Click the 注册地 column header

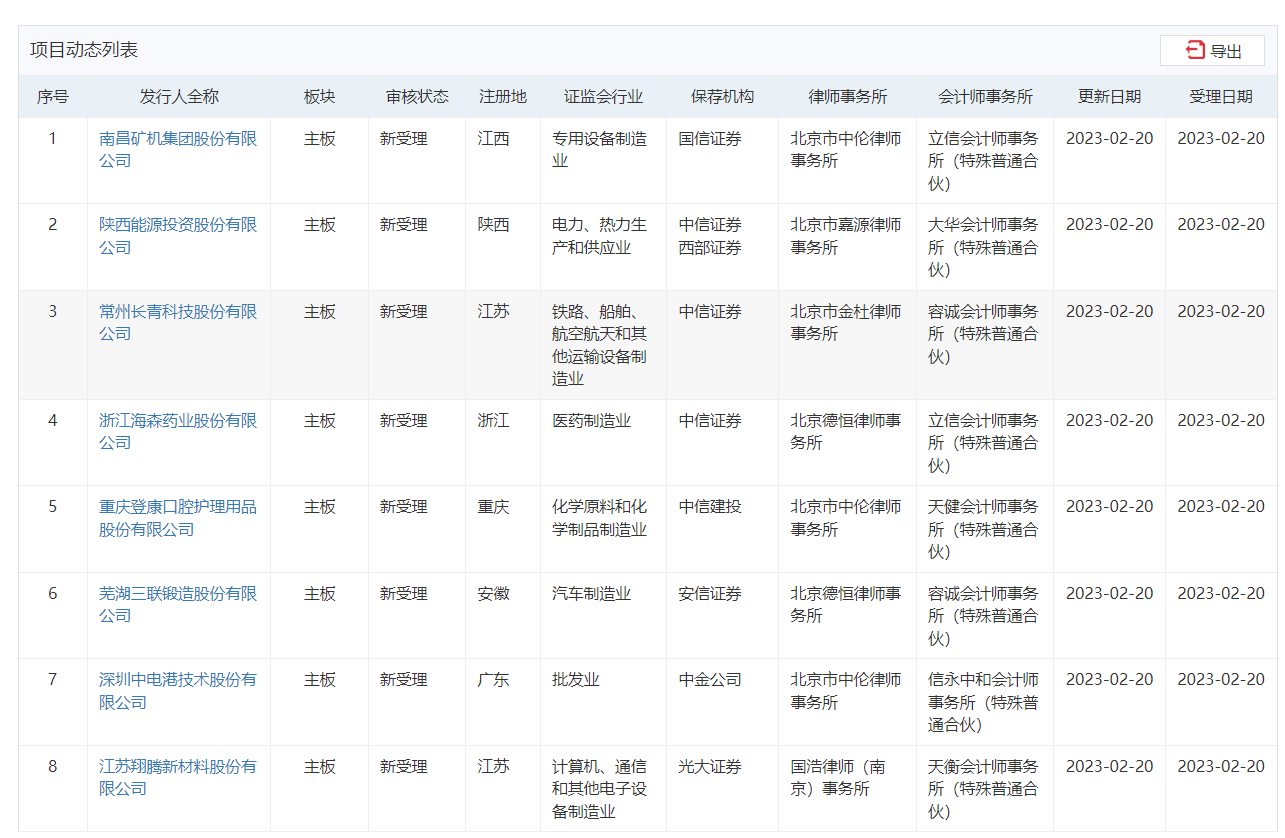point(503,97)
